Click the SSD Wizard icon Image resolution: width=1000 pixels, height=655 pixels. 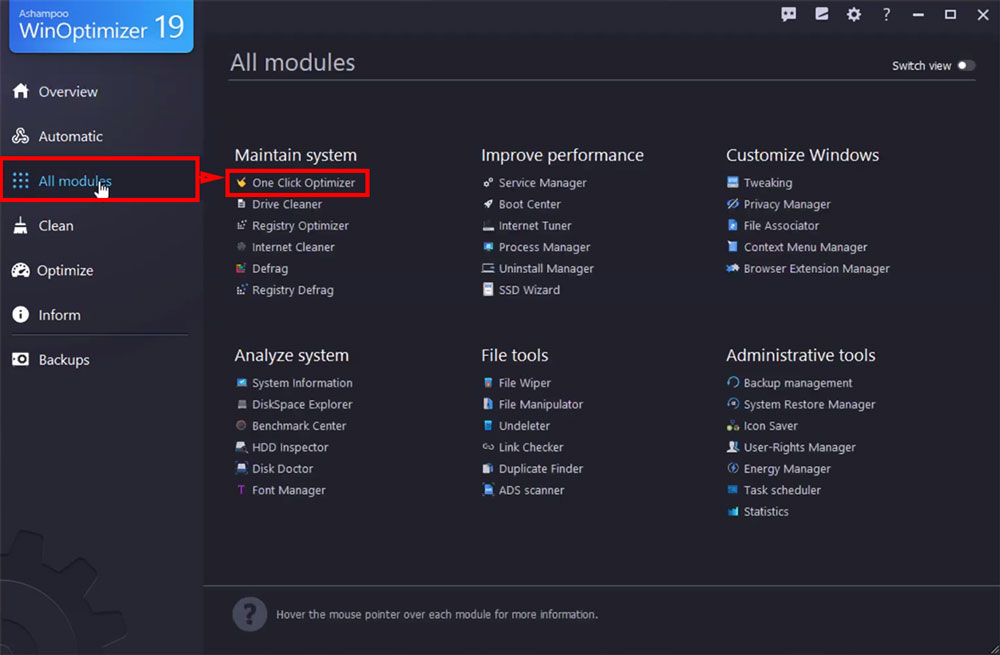coord(488,290)
